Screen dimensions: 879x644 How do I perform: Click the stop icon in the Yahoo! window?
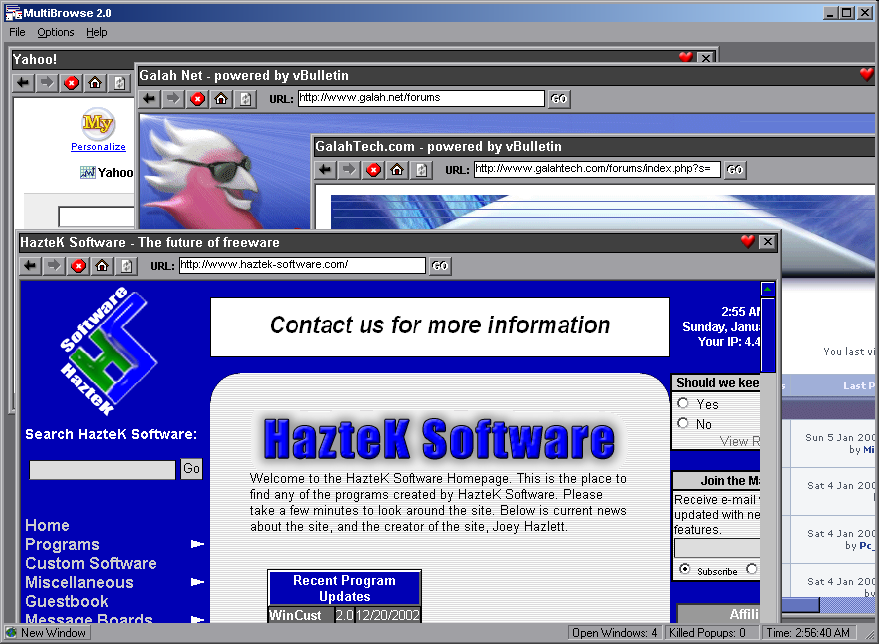[71, 83]
